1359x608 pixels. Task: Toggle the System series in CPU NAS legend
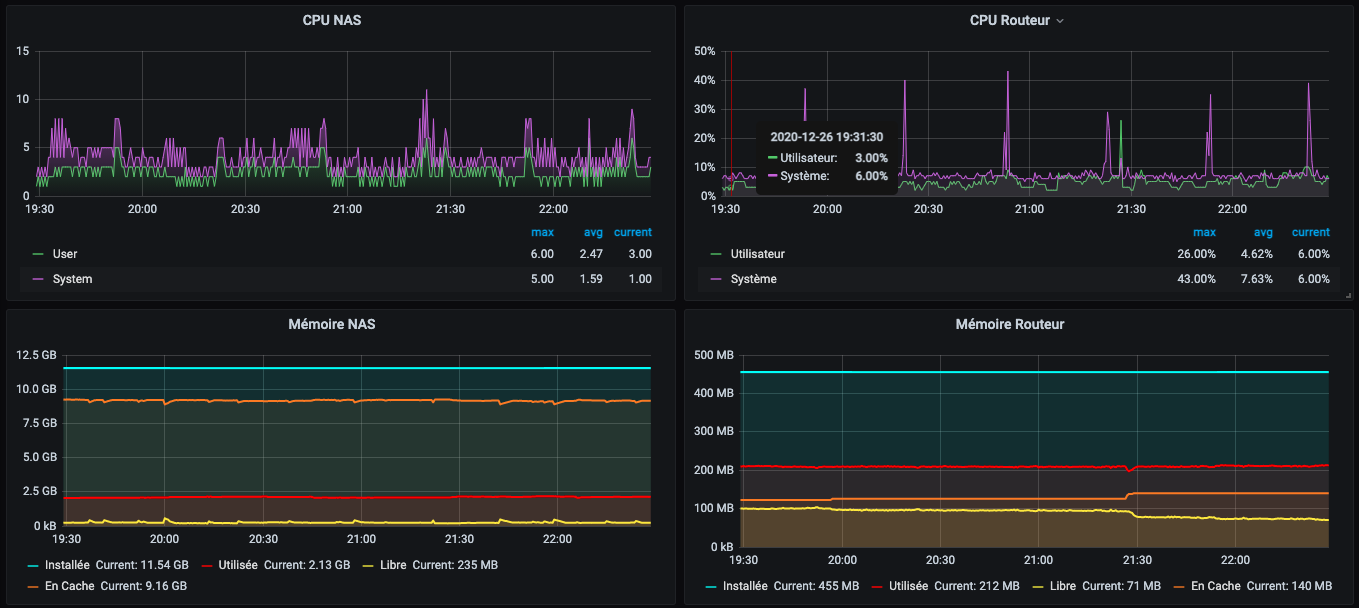coord(72,279)
